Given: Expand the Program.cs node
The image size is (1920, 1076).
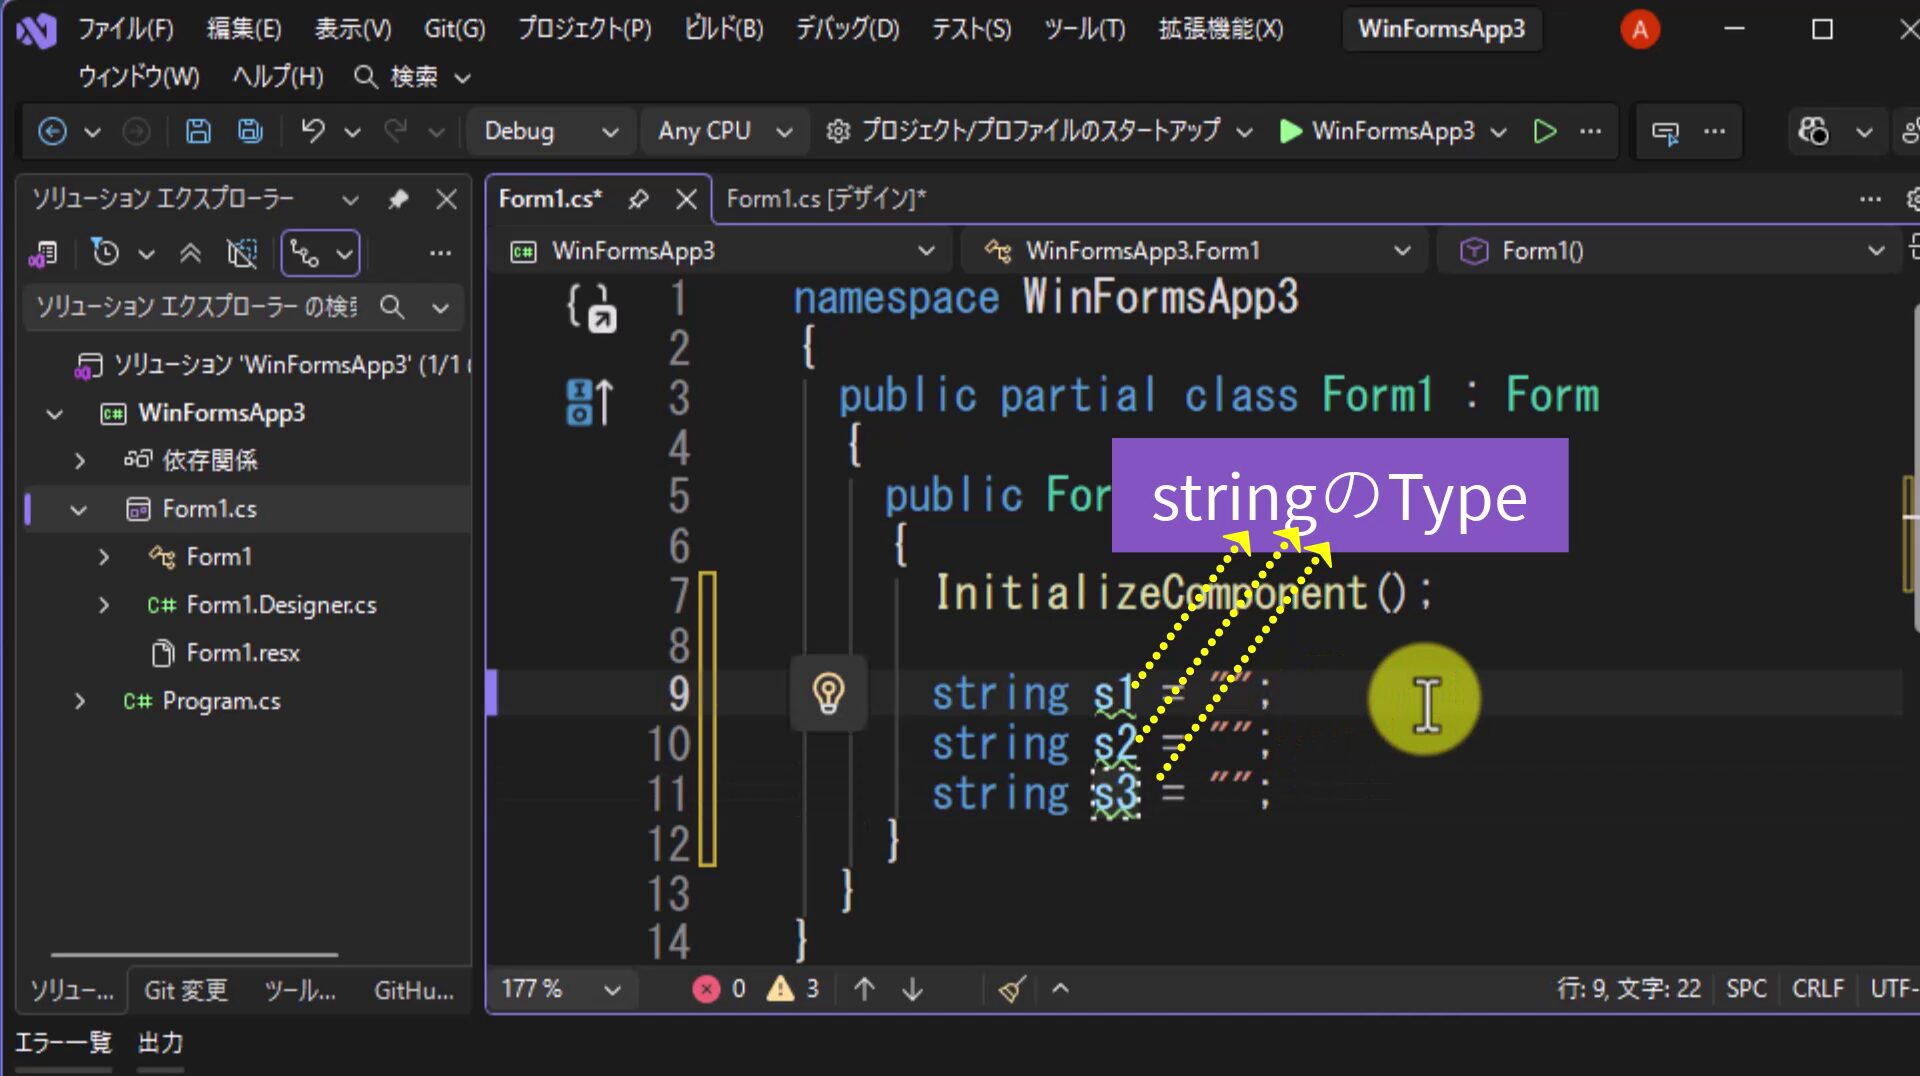Looking at the screenshot, I should tap(80, 701).
